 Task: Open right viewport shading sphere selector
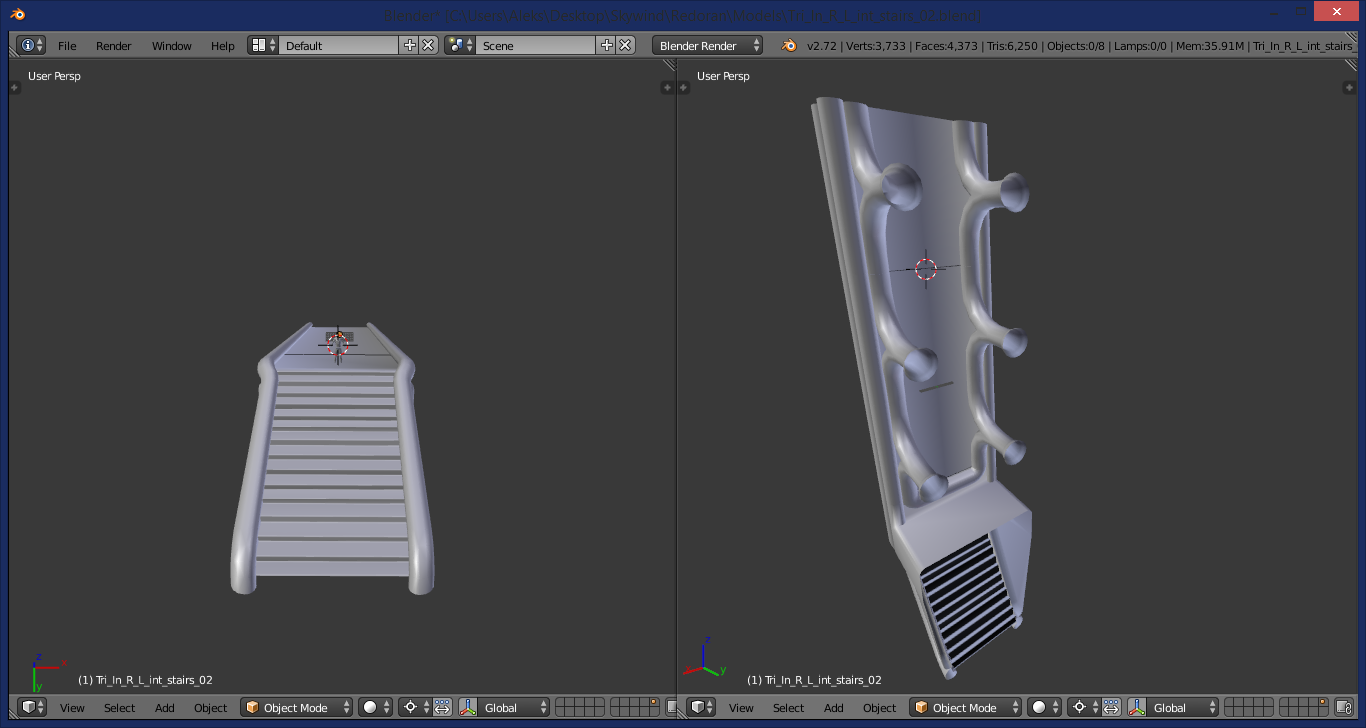[1045, 707]
